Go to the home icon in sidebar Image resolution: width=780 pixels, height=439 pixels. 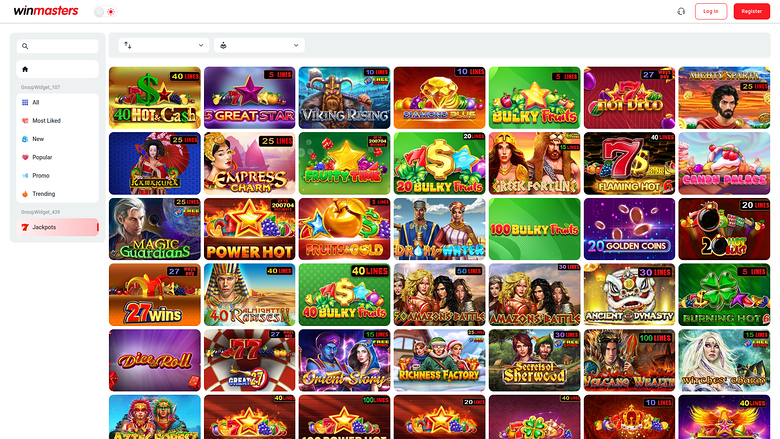click(25, 69)
